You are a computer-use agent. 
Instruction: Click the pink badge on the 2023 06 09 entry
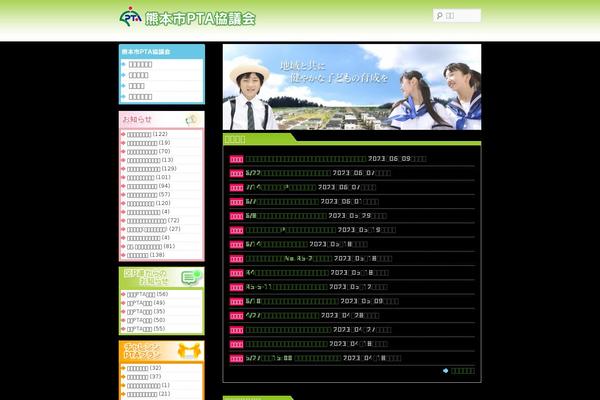pos(236,159)
